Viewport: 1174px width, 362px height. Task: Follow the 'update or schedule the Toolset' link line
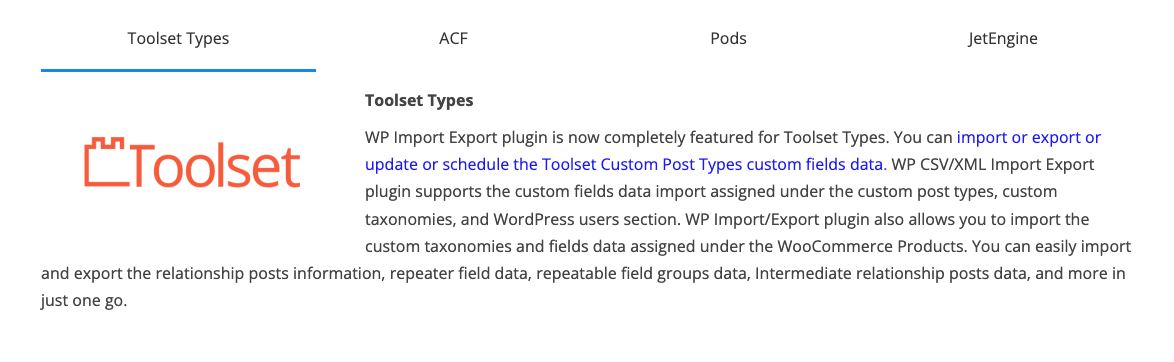click(626, 165)
